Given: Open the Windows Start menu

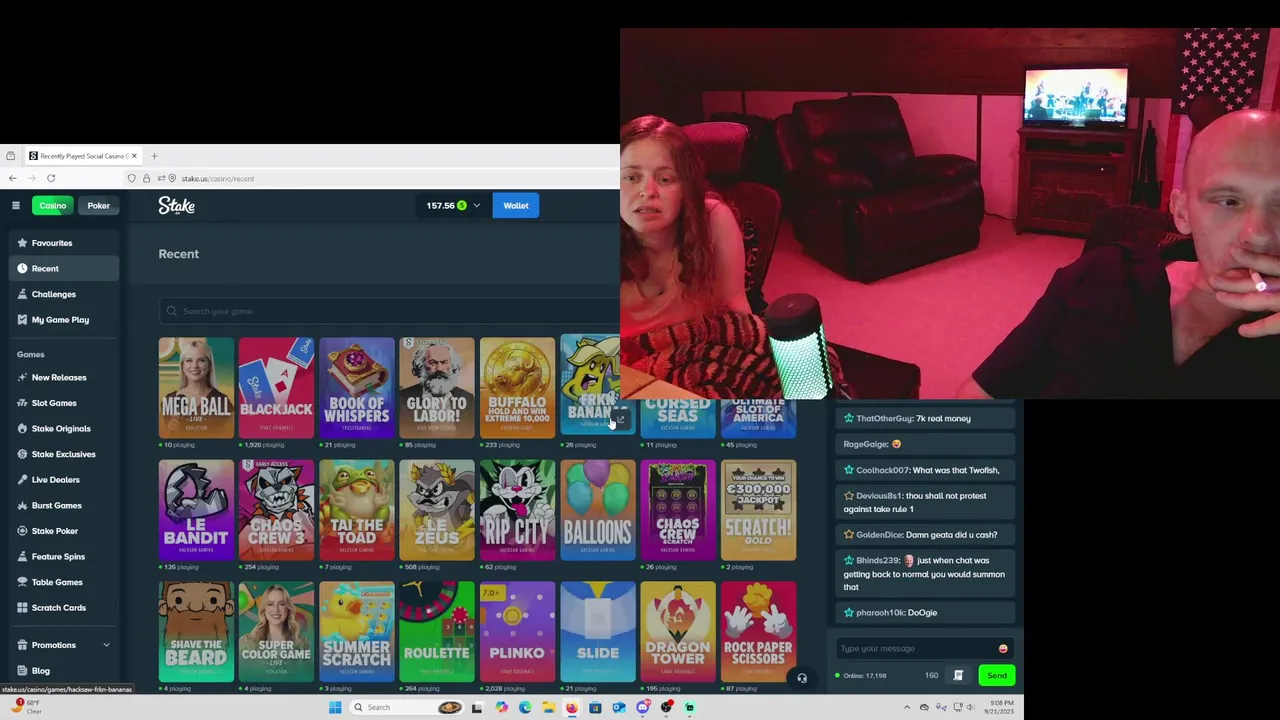Looking at the screenshot, I should point(335,707).
